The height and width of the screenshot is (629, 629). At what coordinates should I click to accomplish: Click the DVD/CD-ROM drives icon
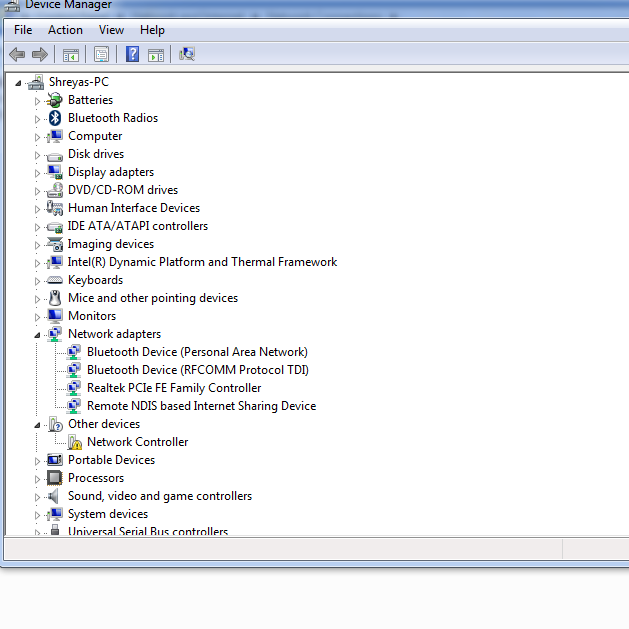click(x=55, y=190)
